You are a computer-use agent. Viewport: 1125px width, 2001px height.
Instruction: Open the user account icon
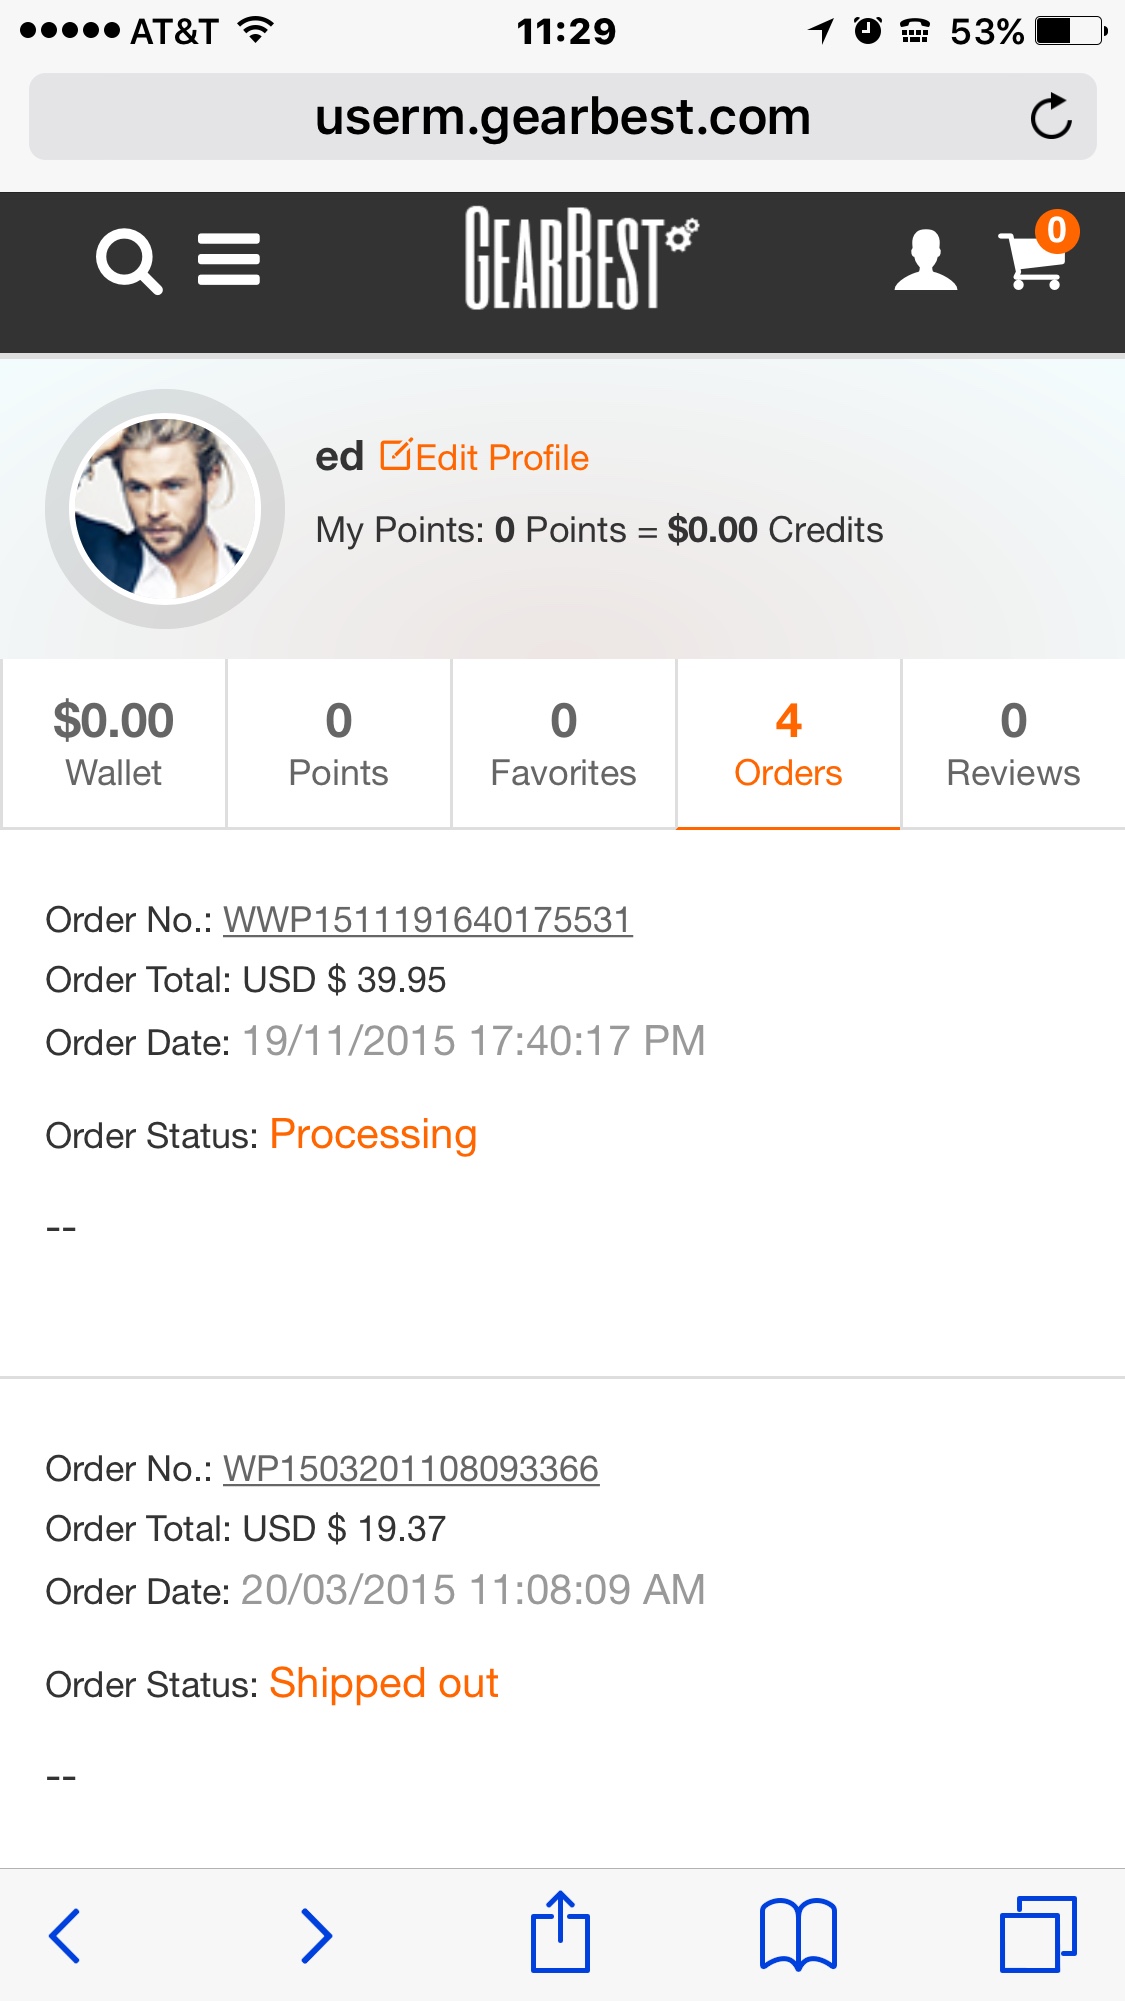coord(925,260)
